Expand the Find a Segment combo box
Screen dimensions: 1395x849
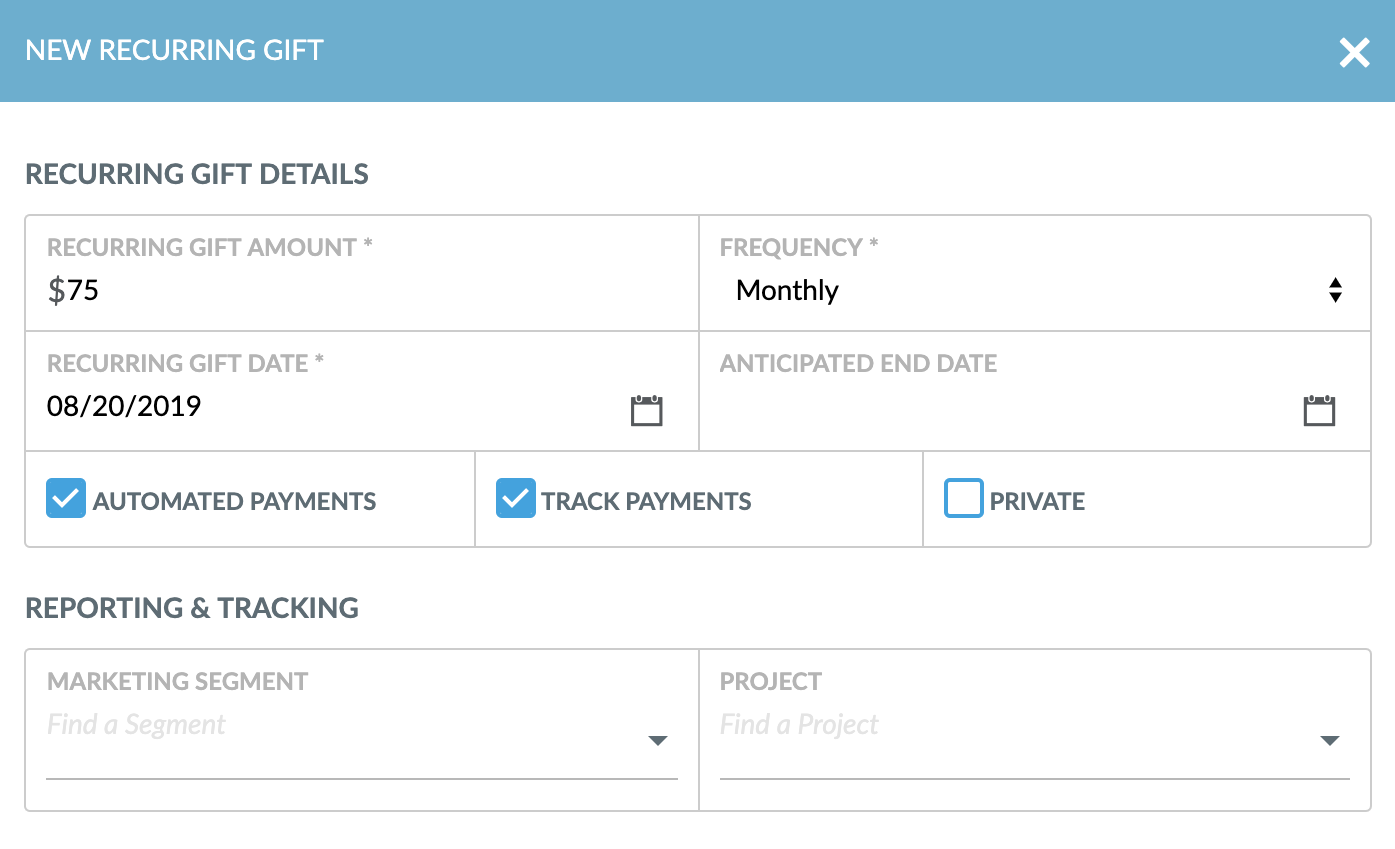(x=340, y=725)
